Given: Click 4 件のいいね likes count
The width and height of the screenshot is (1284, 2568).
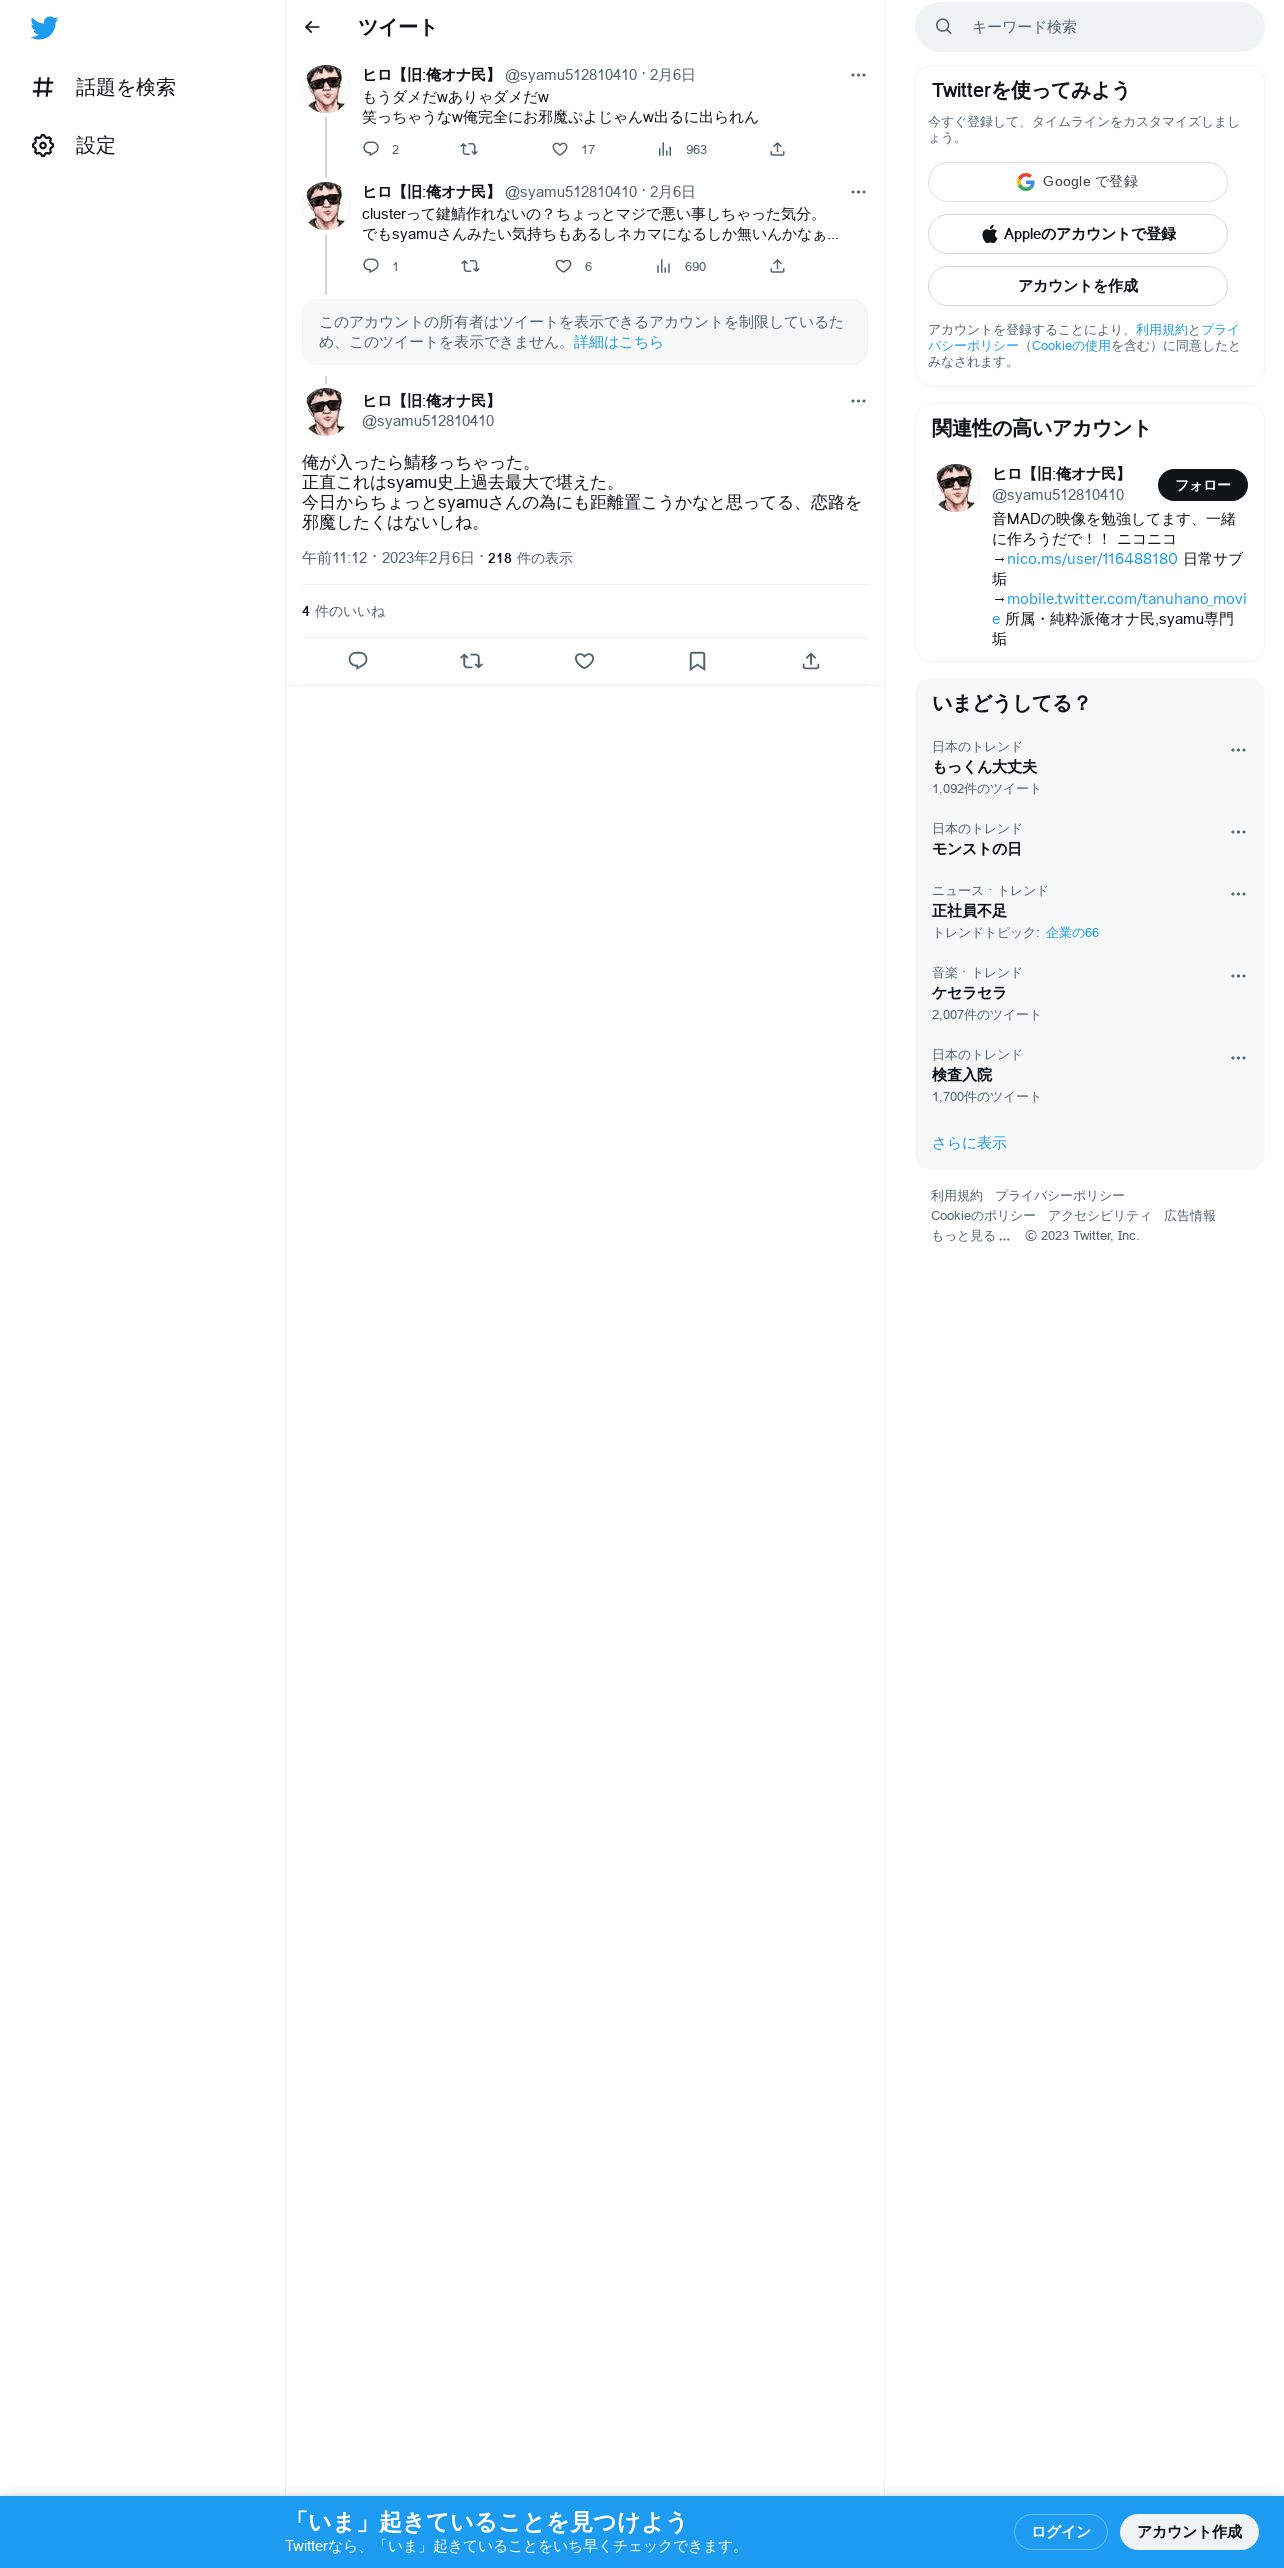Looking at the screenshot, I should (343, 612).
